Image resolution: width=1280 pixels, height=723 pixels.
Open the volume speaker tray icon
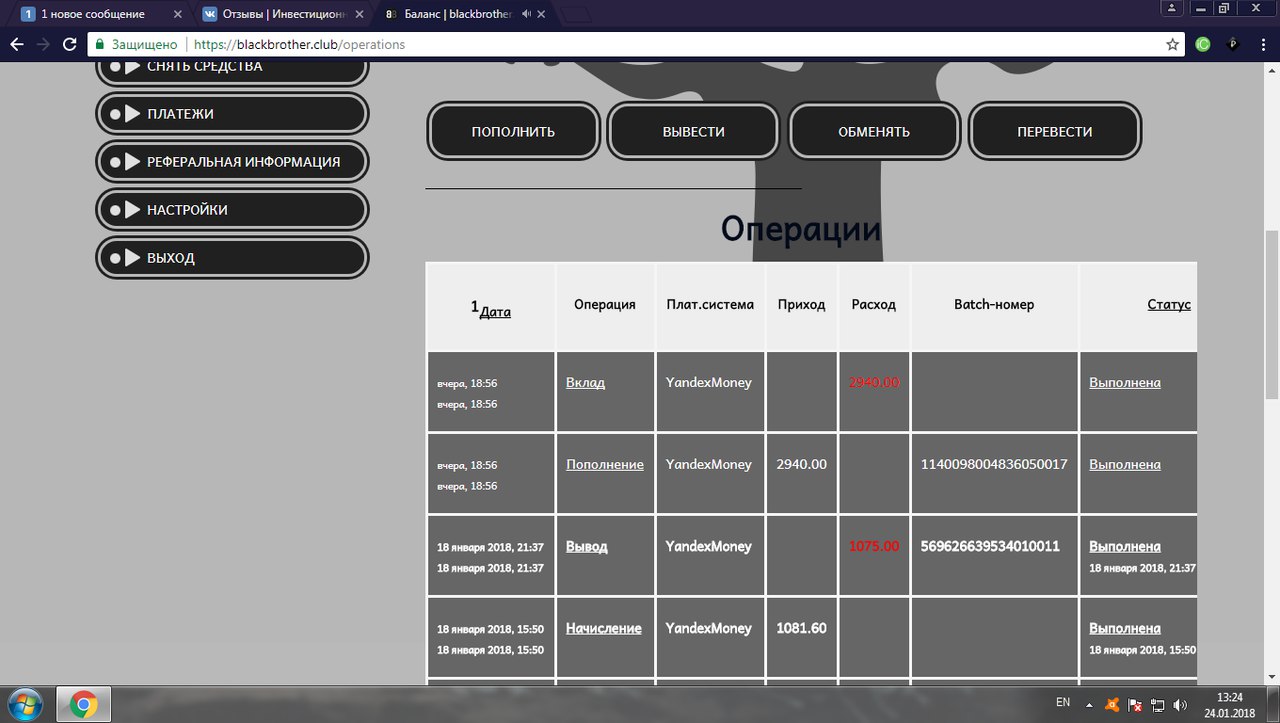[x=1180, y=704]
